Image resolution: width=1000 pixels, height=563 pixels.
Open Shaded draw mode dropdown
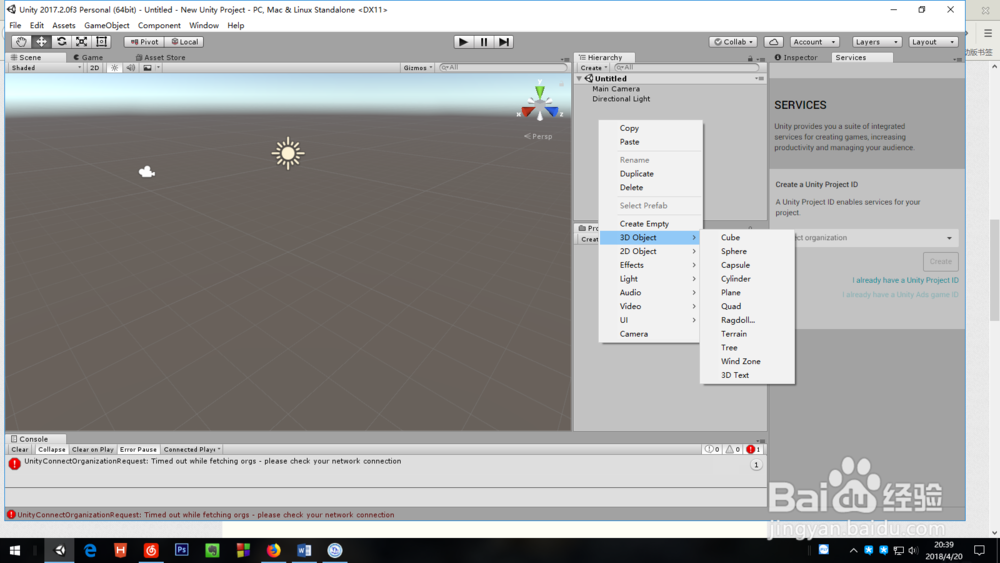pos(46,68)
